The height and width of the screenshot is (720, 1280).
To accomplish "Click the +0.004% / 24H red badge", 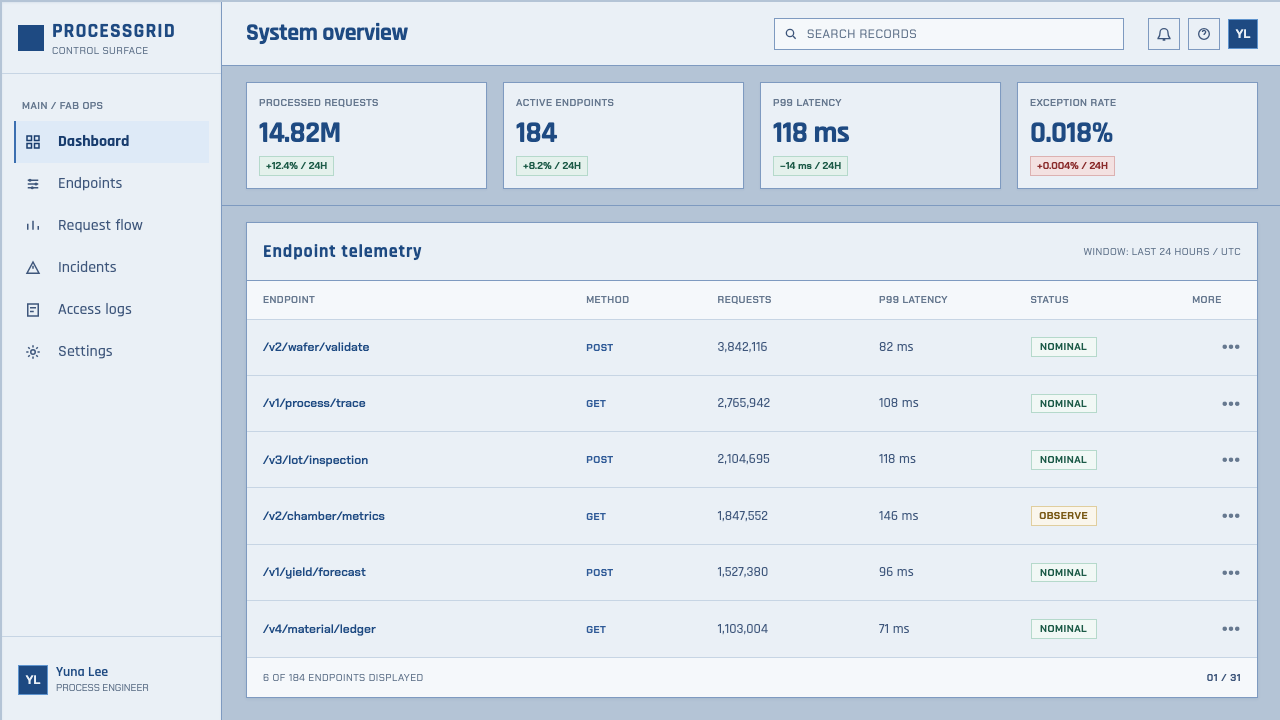I will [1072, 166].
